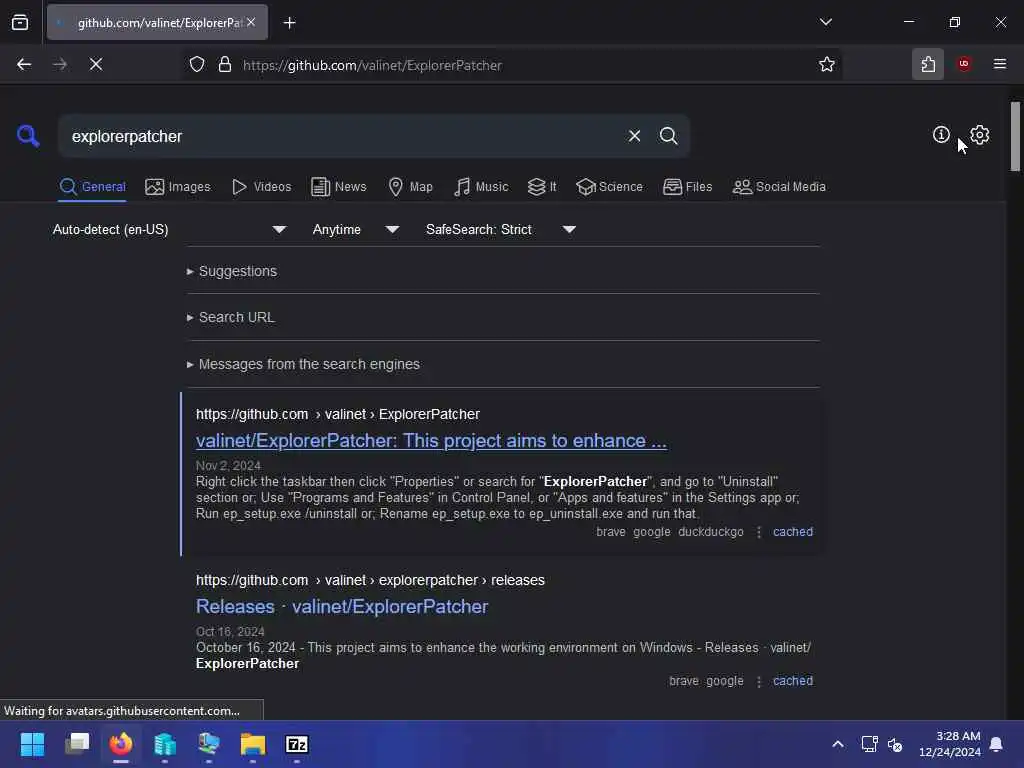1024x768 pixels.
Task: Click the network tray icon
Action: 869,744
